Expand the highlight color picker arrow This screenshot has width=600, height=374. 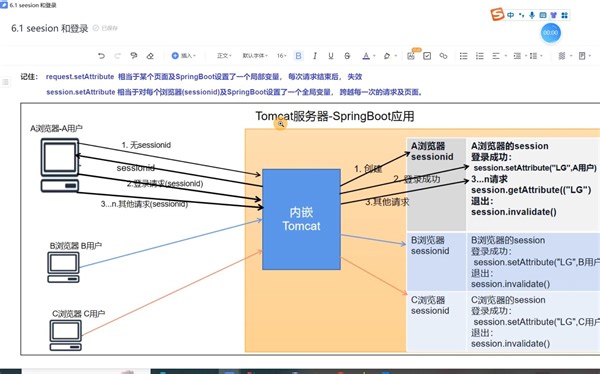point(396,56)
